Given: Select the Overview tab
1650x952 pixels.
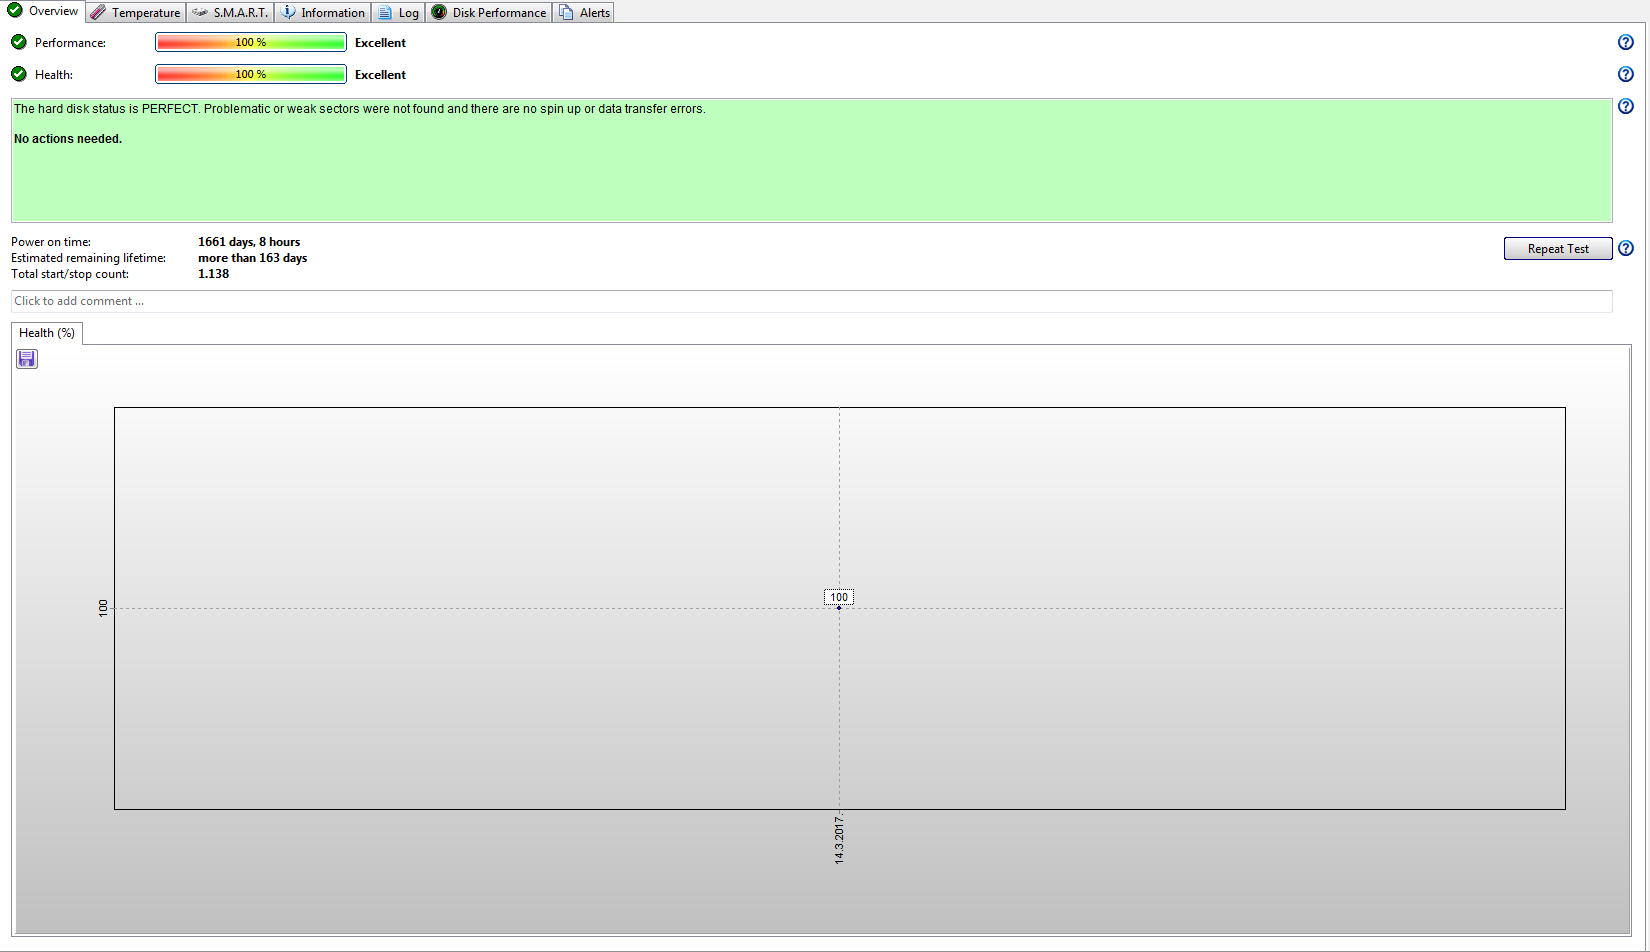Looking at the screenshot, I should point(43,11).
